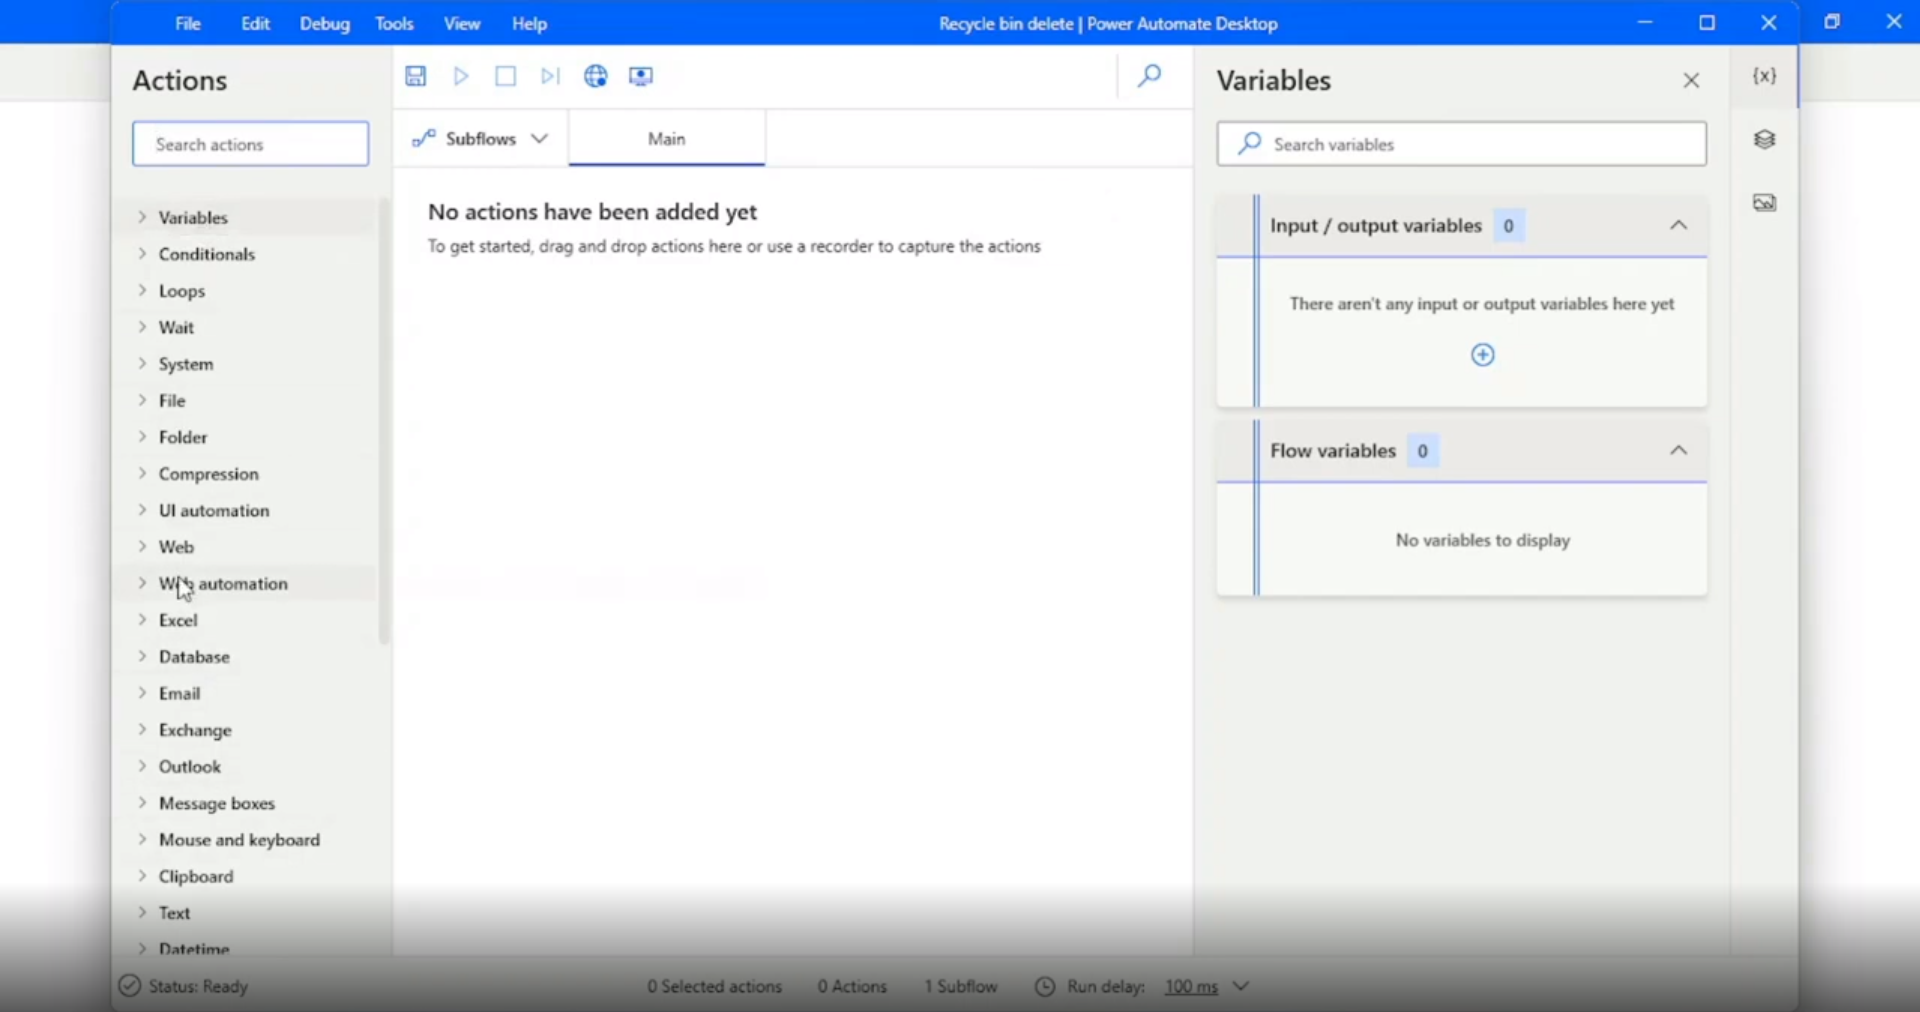Open the Debug menu
The image size is (1920, 1012).
(325, 23)
